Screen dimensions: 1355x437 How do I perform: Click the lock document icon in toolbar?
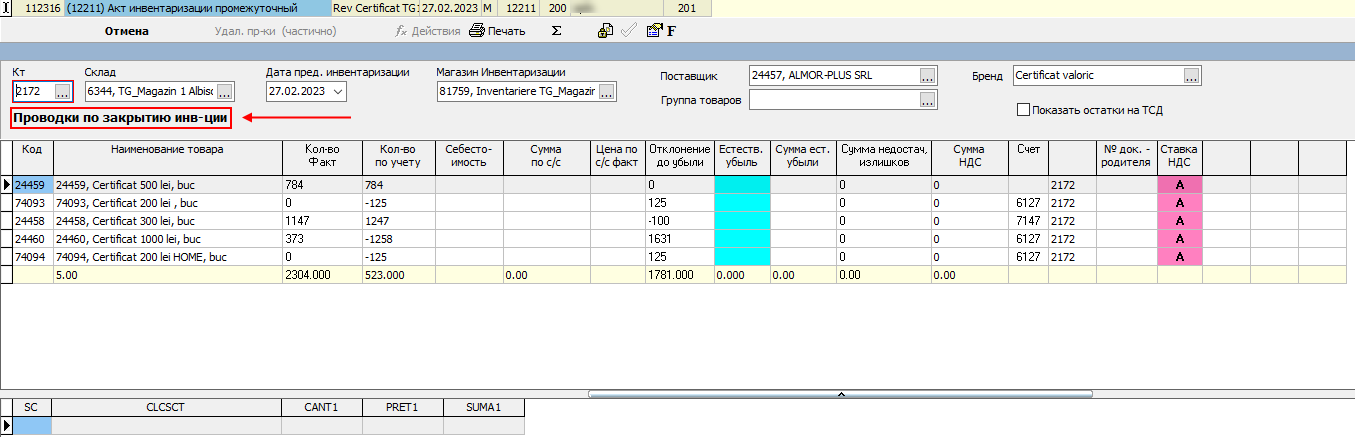[x=605, y=31]
